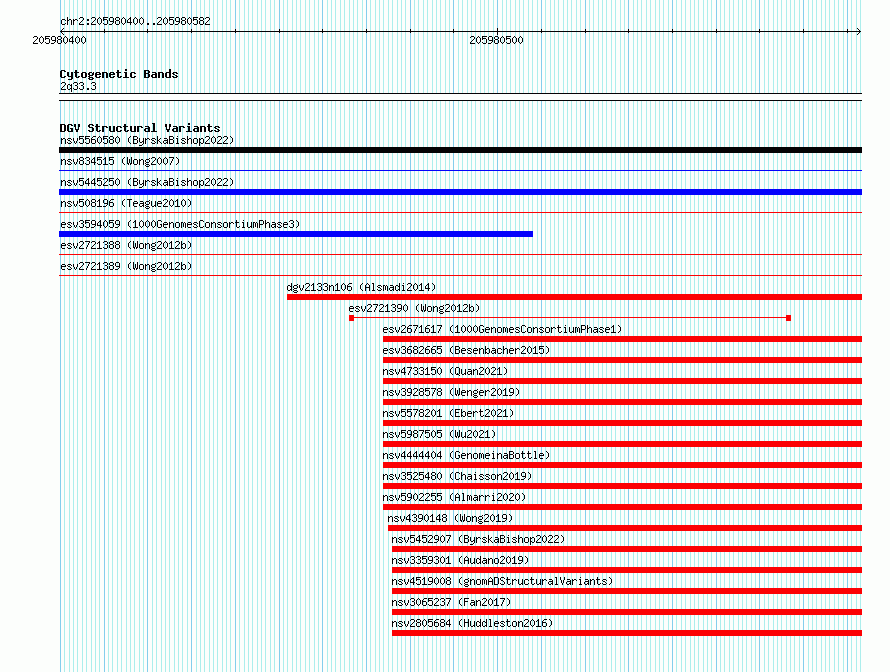Select the red nsv3065237 variant bar
Image resolution: width=890 pixels, height=672 pixels.
pos(627,612)
